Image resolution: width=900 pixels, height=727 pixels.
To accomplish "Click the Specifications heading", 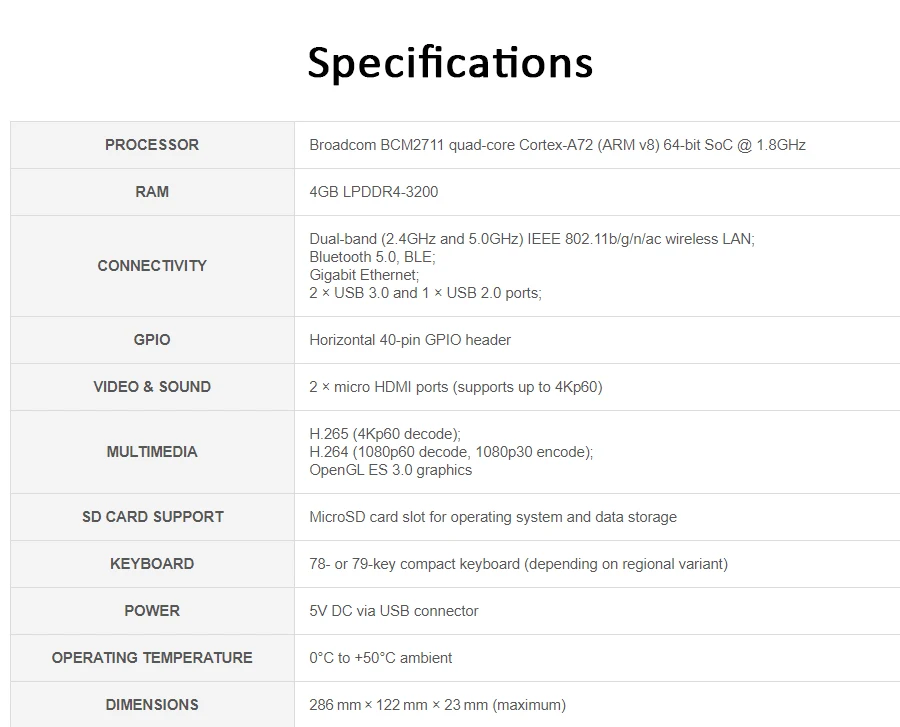I will (450, 63).
